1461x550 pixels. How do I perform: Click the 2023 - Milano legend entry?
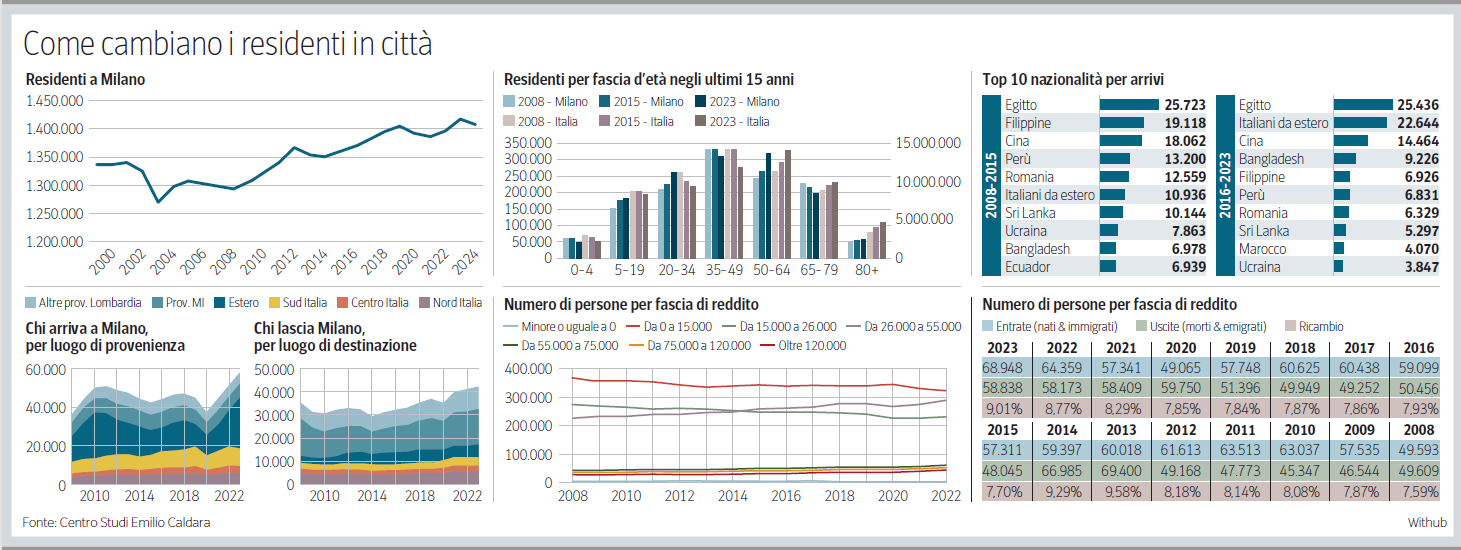point(737,102)
